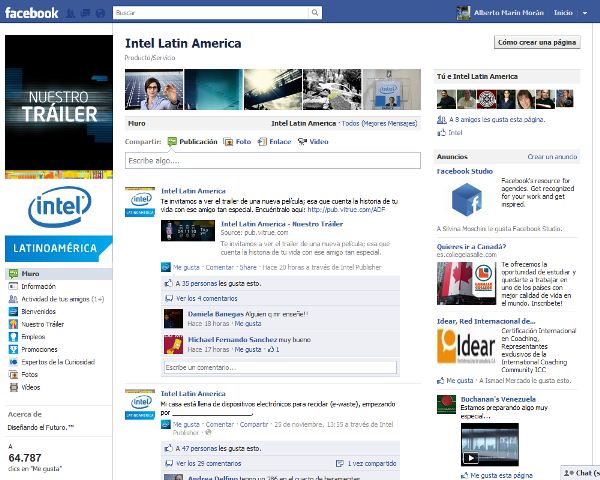
Task: Click the Facebook Studio cube icon
Action: 466,199
